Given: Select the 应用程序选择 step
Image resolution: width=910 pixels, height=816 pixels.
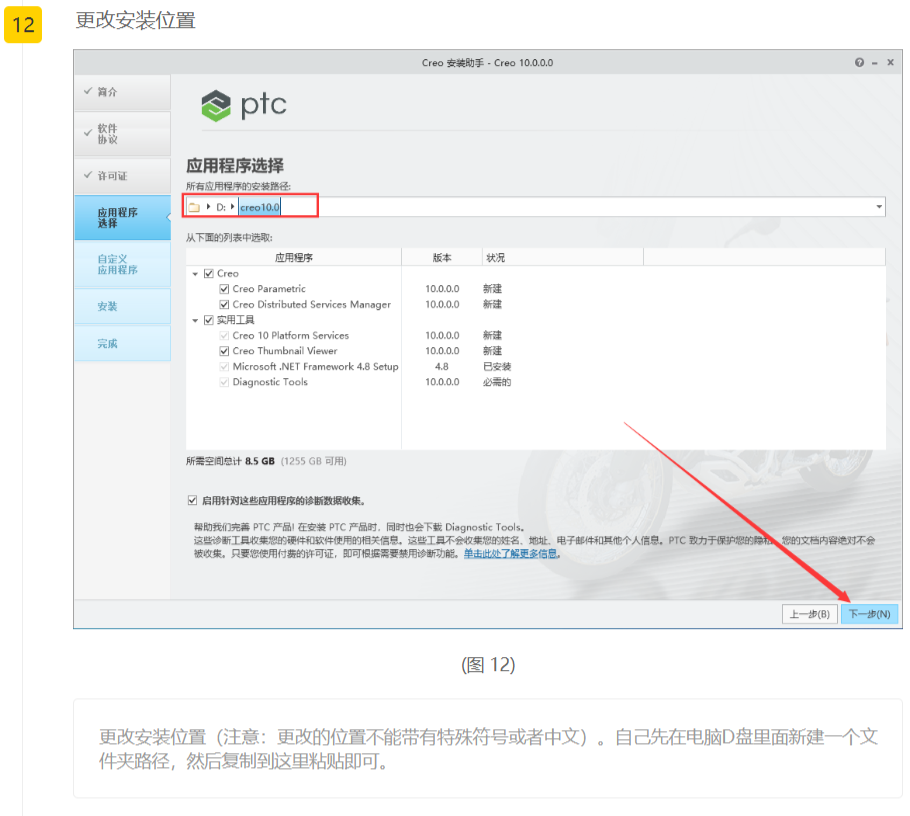Looking at the screenshot, I should tap(122, 218).
